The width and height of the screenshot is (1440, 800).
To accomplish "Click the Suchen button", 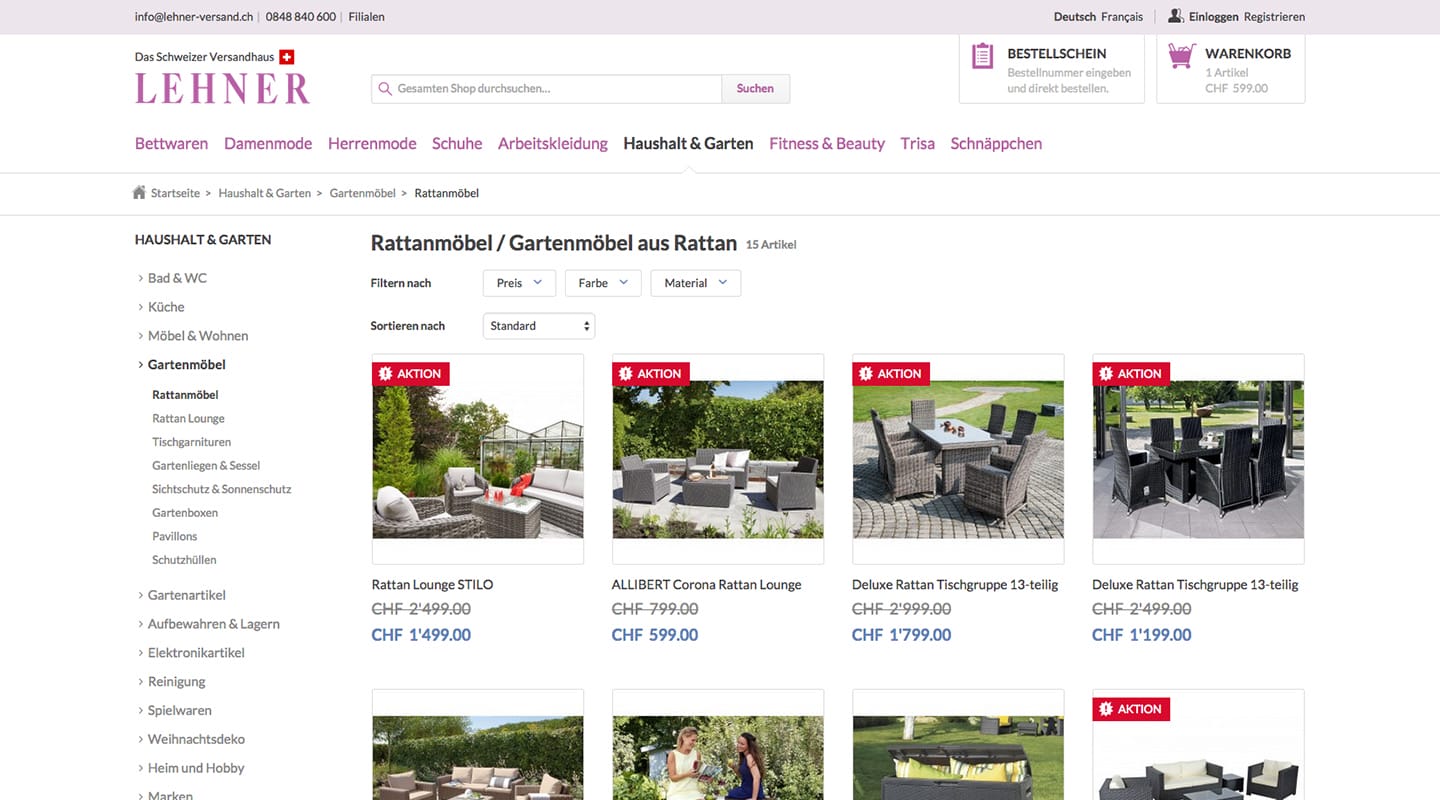I will [x=755, y=88].
